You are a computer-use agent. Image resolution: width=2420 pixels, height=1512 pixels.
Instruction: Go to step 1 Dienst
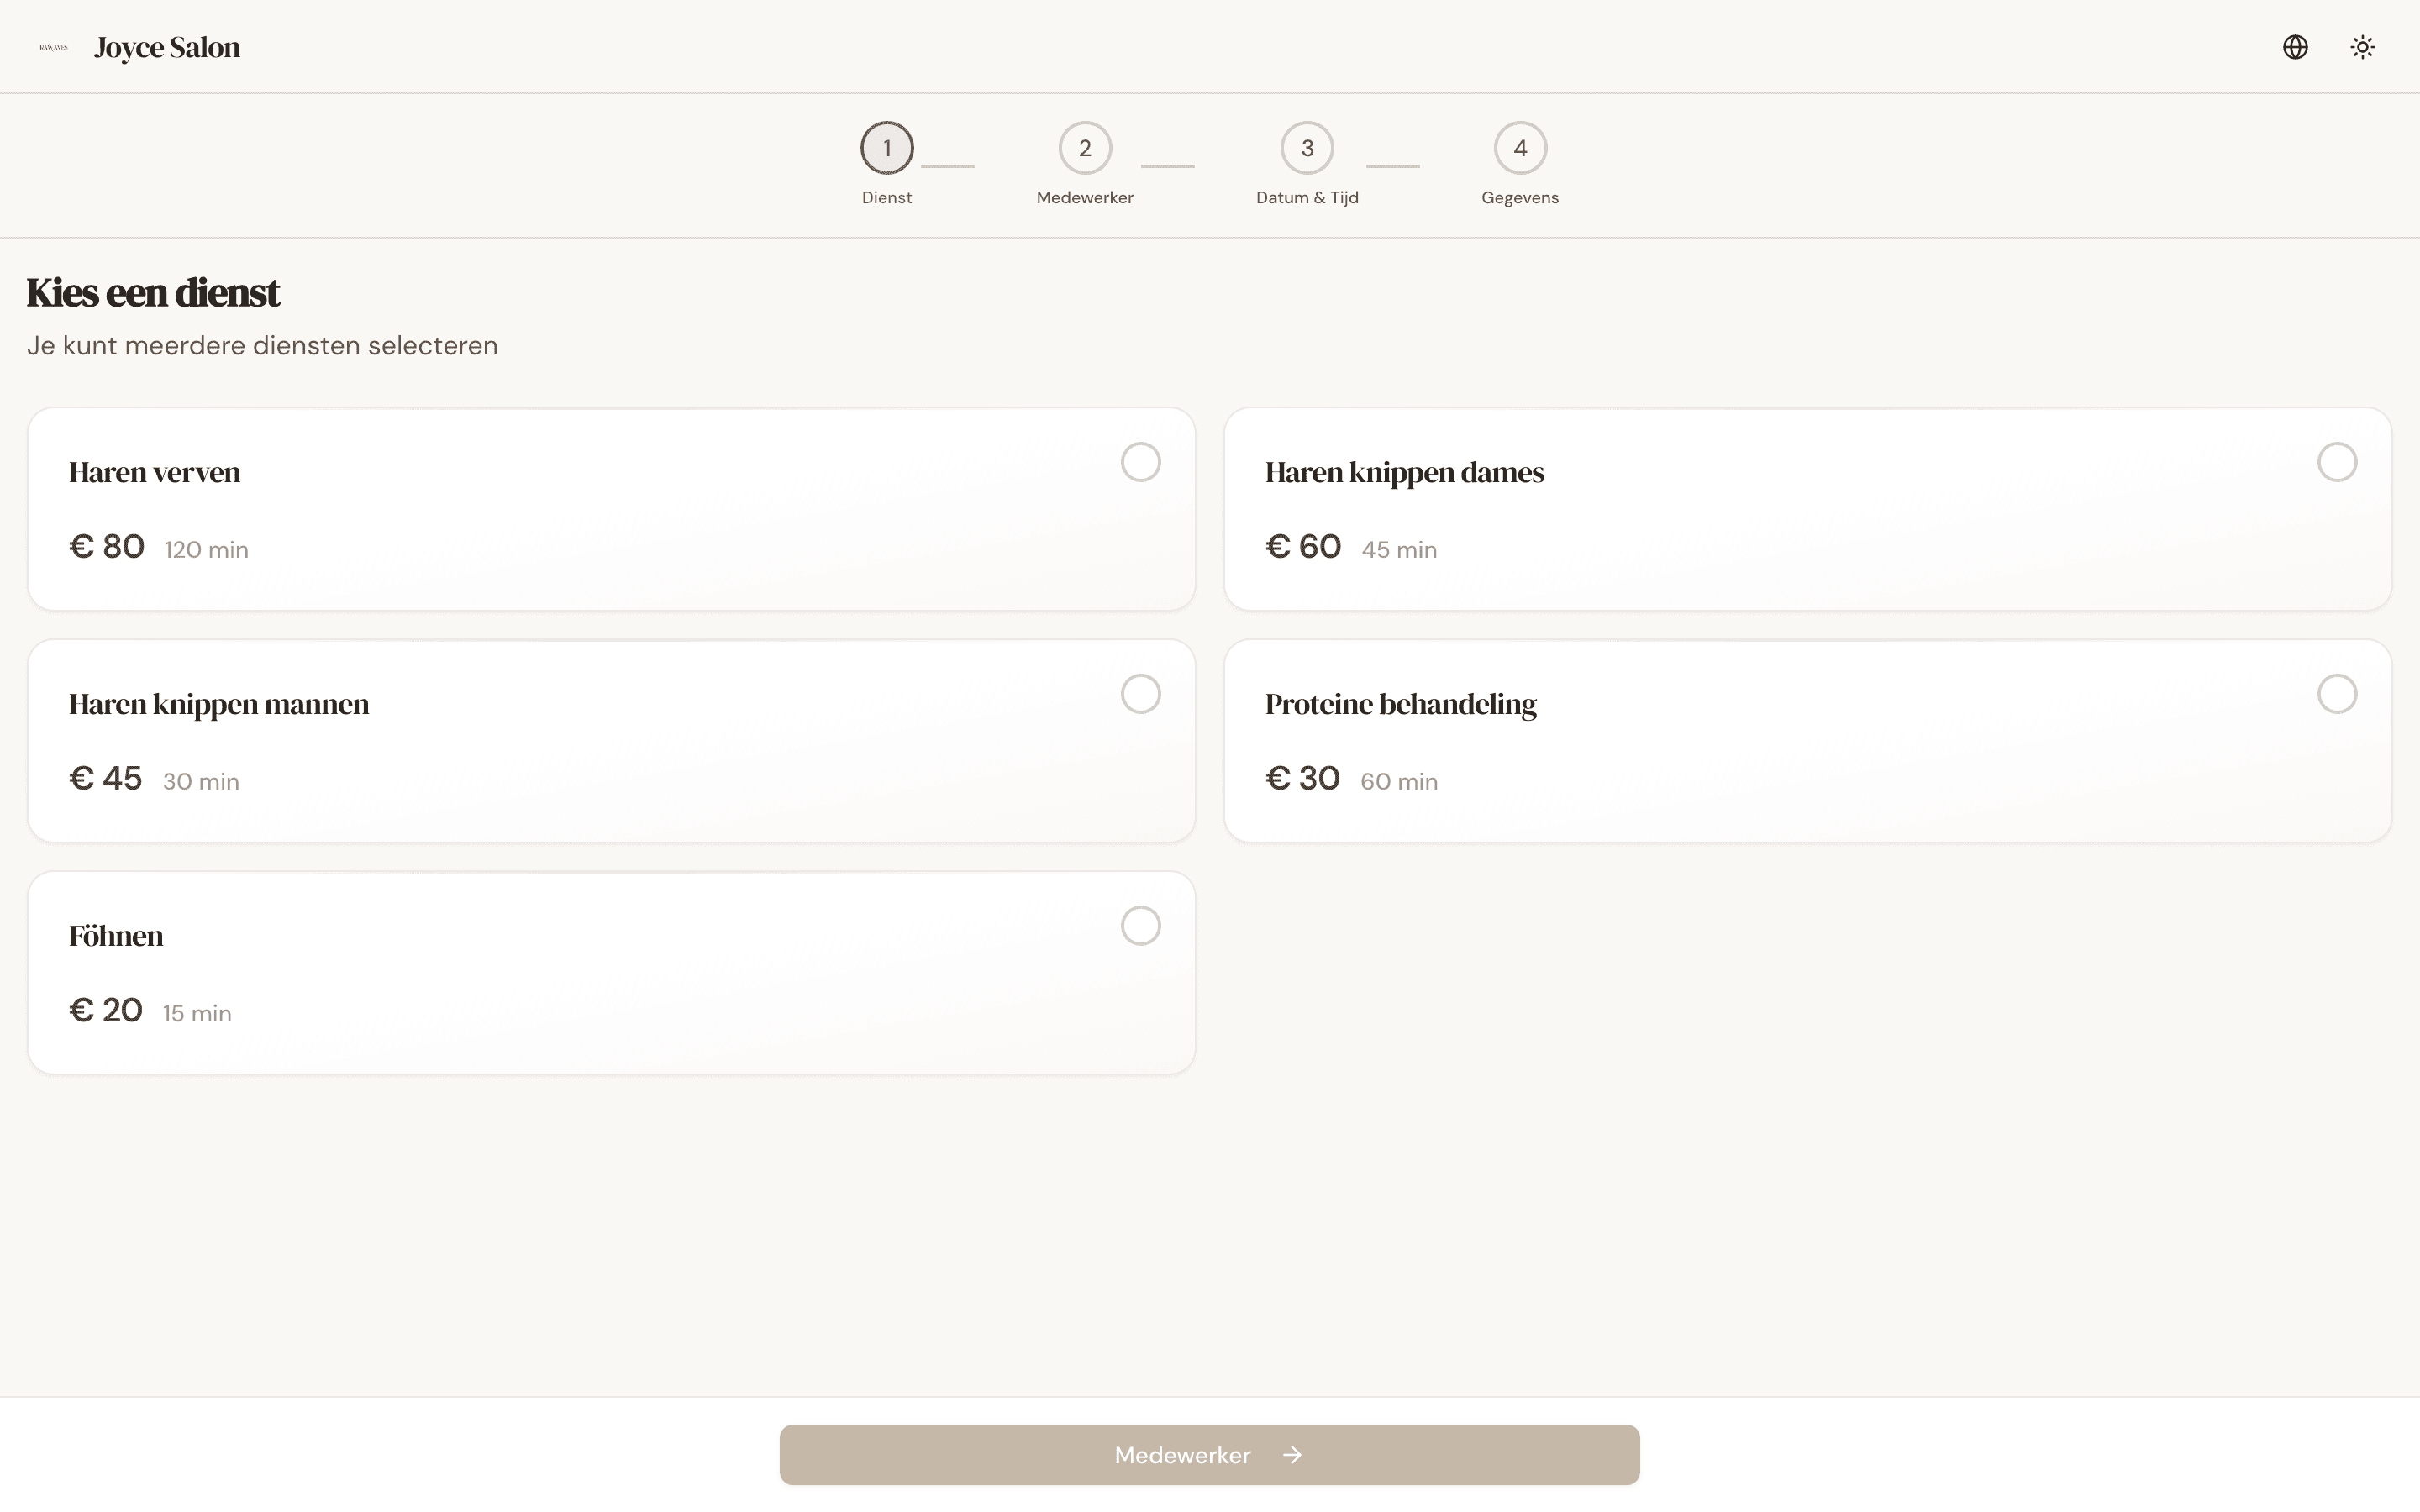coord(886,148)
